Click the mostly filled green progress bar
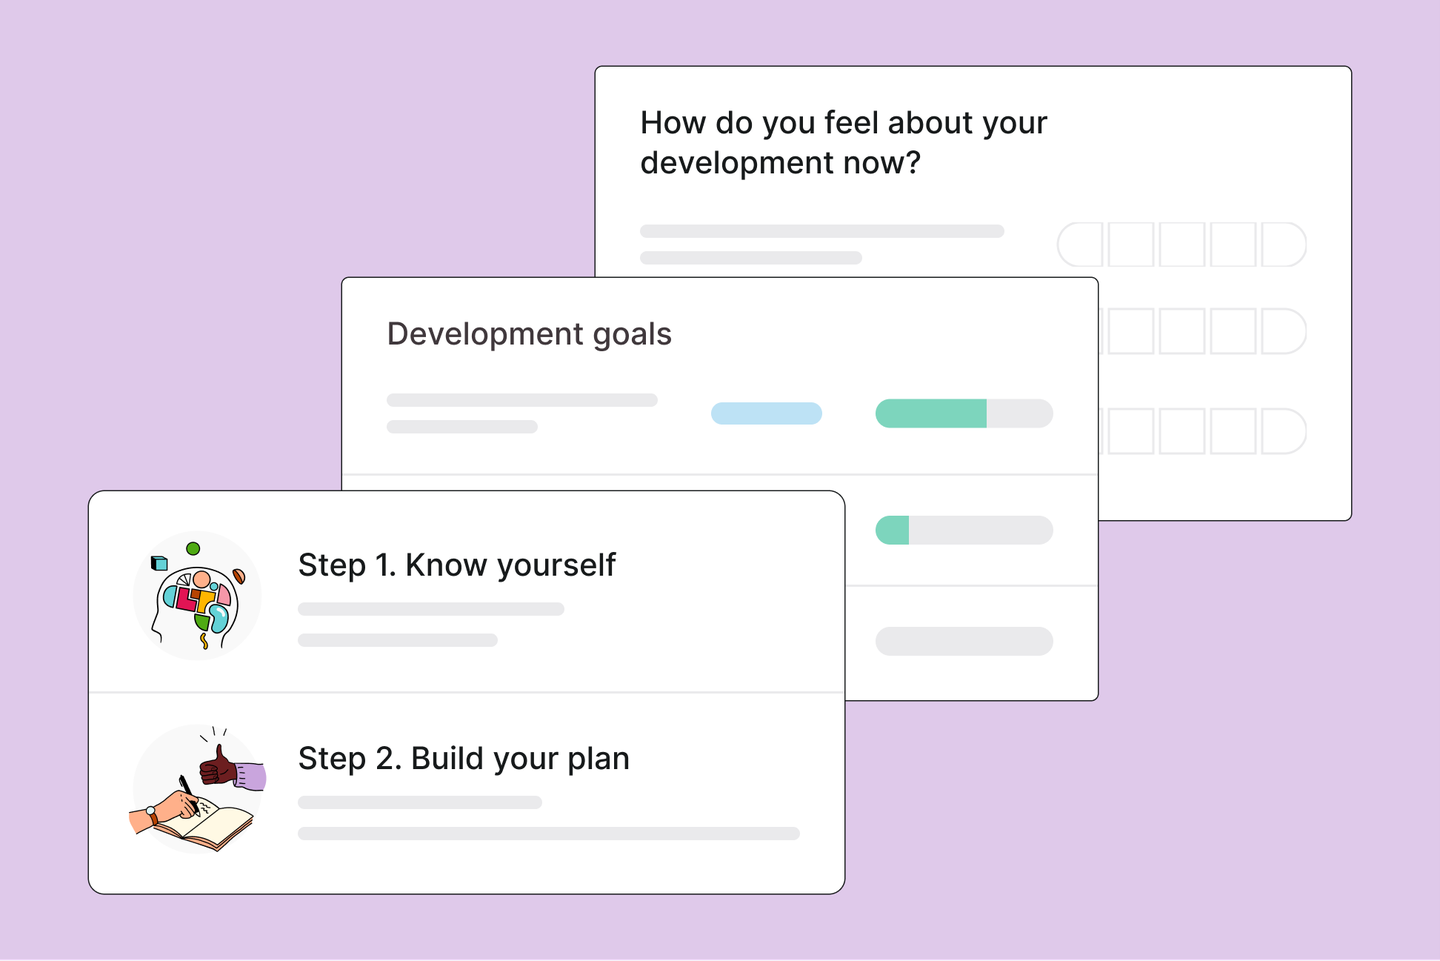This screenshot has height=961, width=1440. click(964, 414)
